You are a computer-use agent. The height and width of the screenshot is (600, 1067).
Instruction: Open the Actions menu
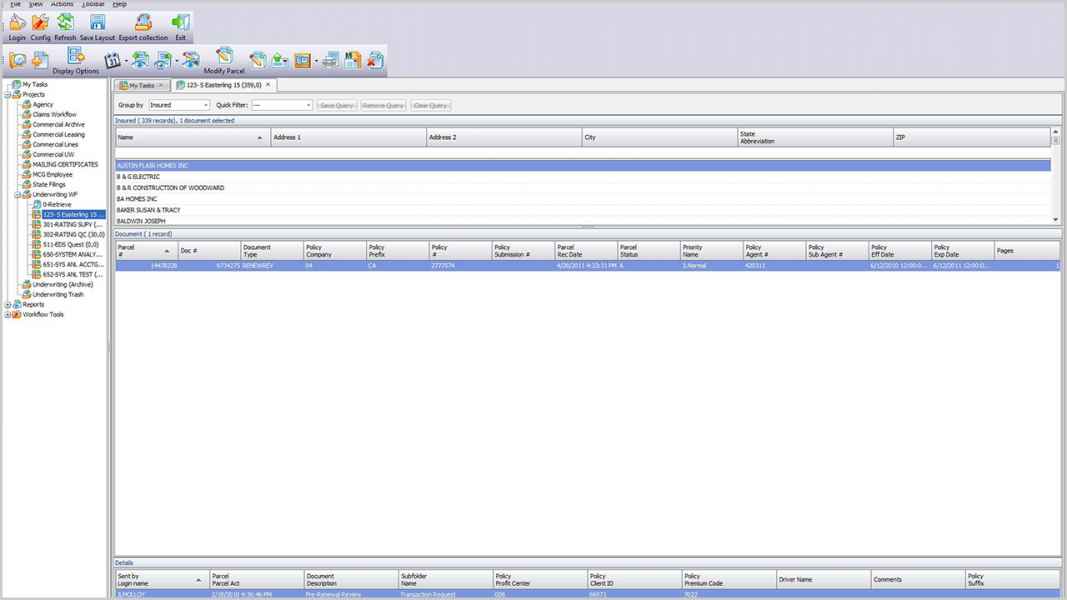pyautogui.click(x=62, y=4)
